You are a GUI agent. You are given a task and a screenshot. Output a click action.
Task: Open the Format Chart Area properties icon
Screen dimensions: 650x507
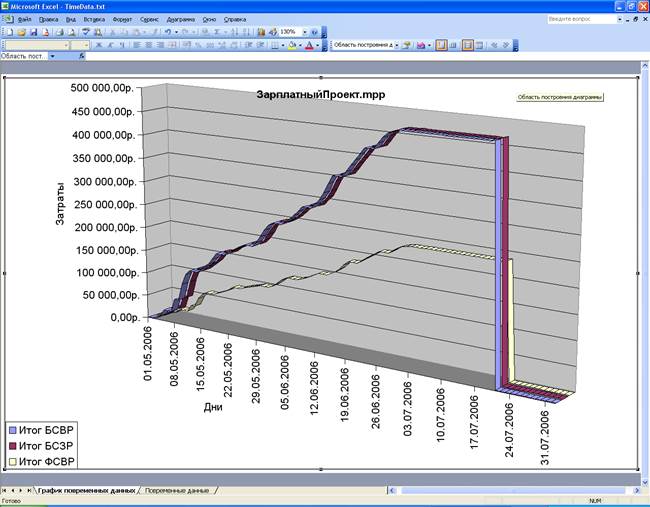tap(407, 45)
